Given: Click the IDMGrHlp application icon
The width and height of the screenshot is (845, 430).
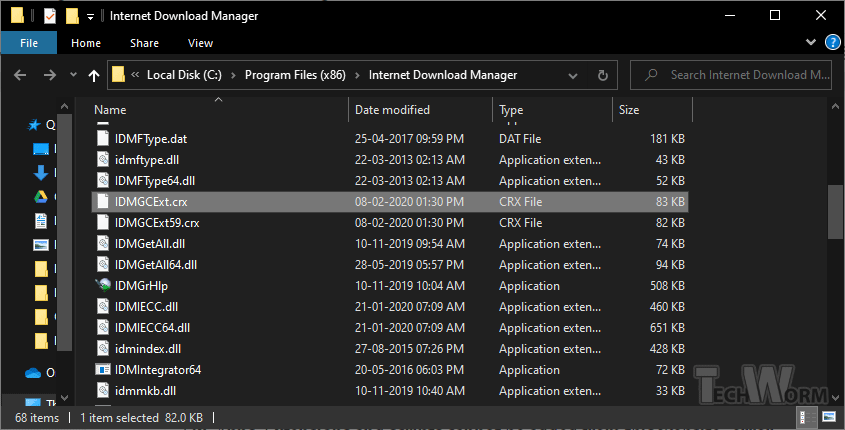Looking at the screenshot, I should click(x=103, y=285).
